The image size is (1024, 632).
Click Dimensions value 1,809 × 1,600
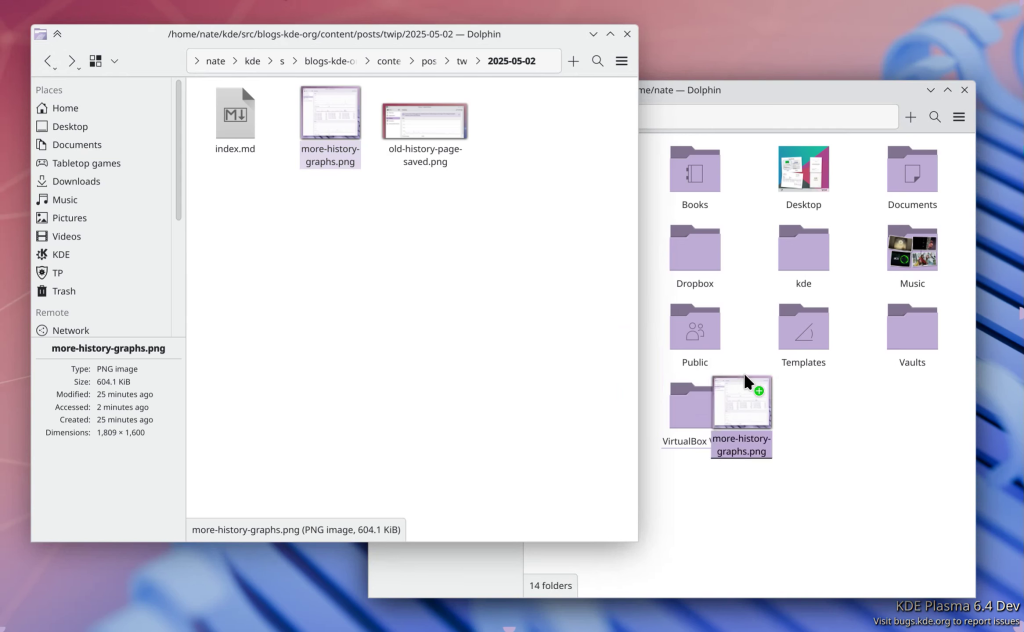pyautogui.click(x=121, y=433)
